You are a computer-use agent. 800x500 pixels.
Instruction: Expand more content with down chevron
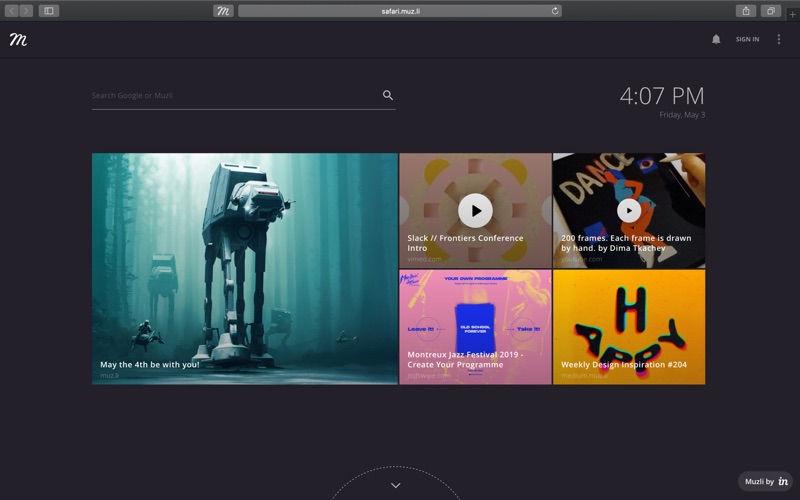pos(395,485)
